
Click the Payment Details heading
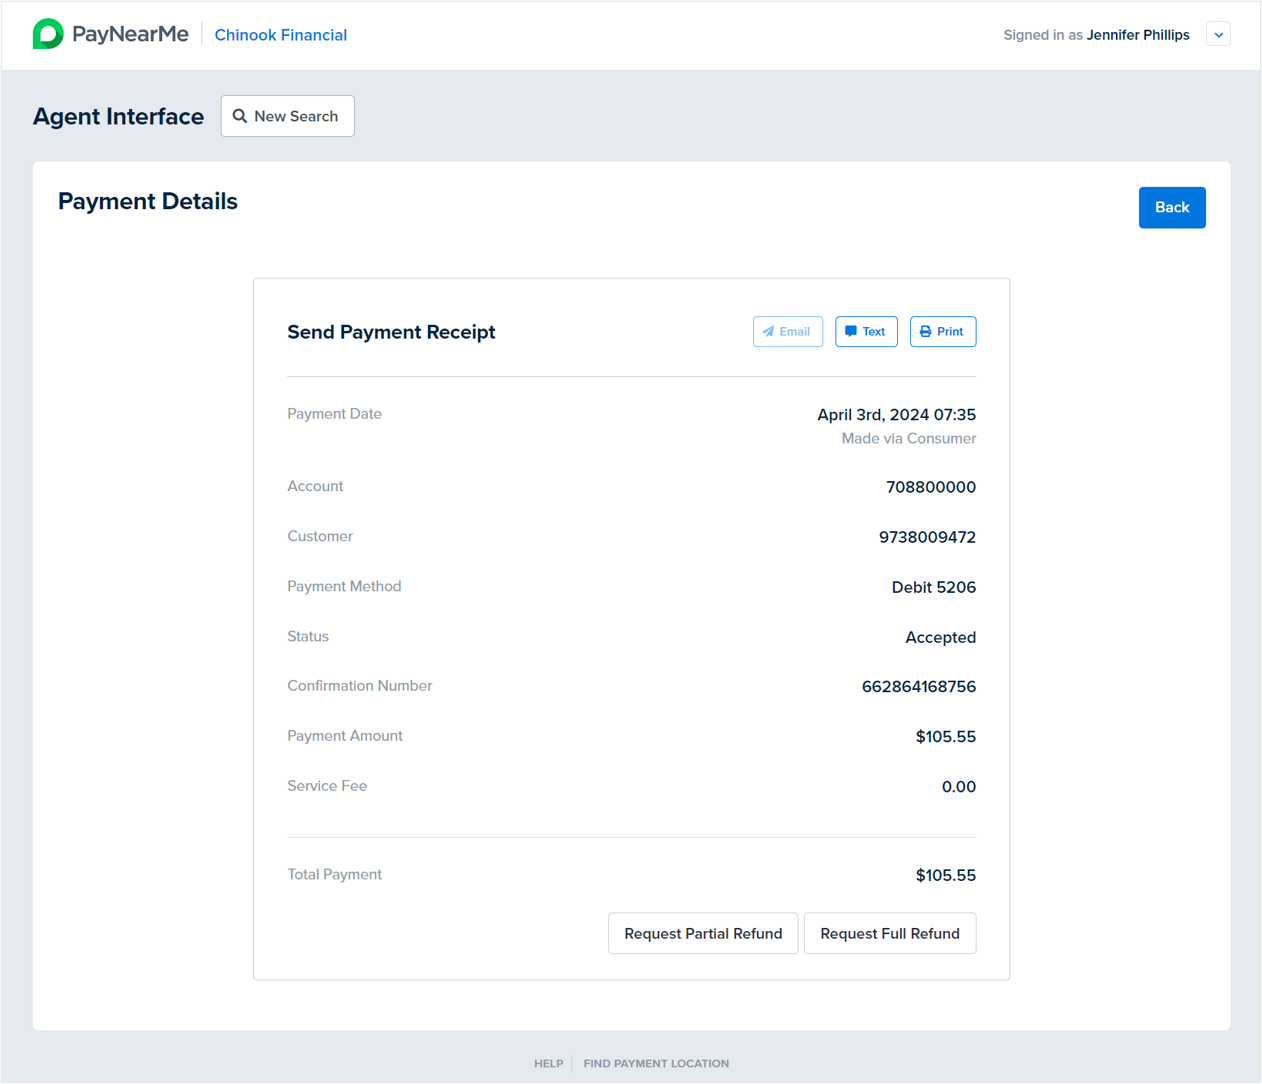coord(148,201)
